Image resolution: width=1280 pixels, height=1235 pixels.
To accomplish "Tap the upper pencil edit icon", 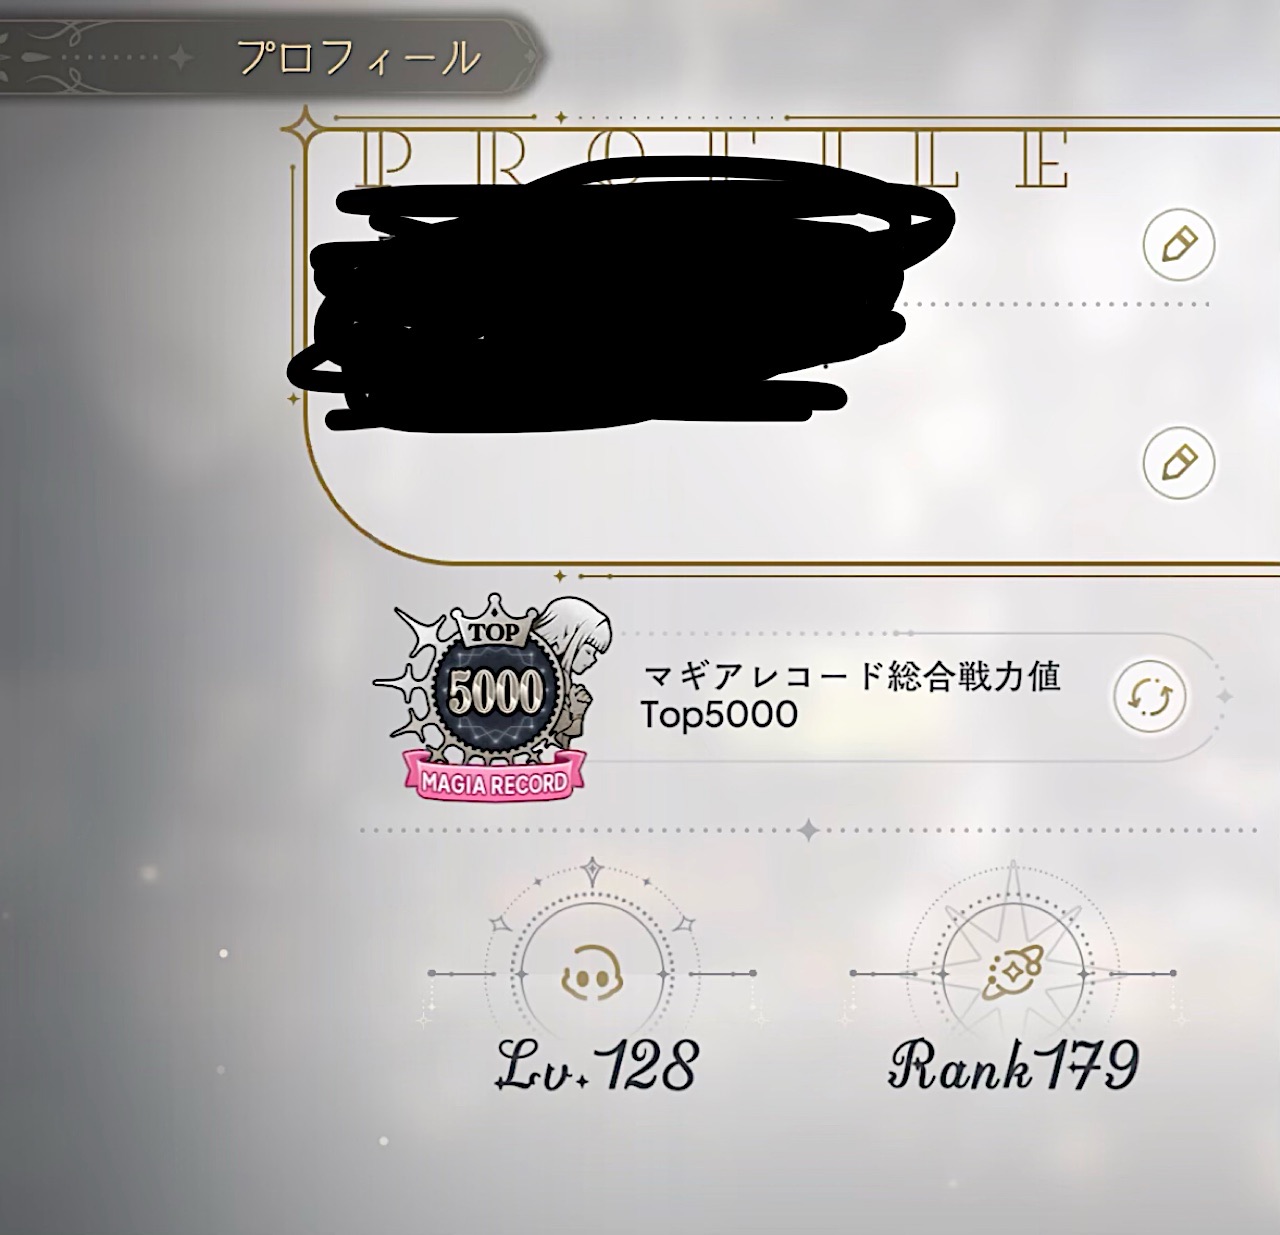I will [x=1179, y=245].
